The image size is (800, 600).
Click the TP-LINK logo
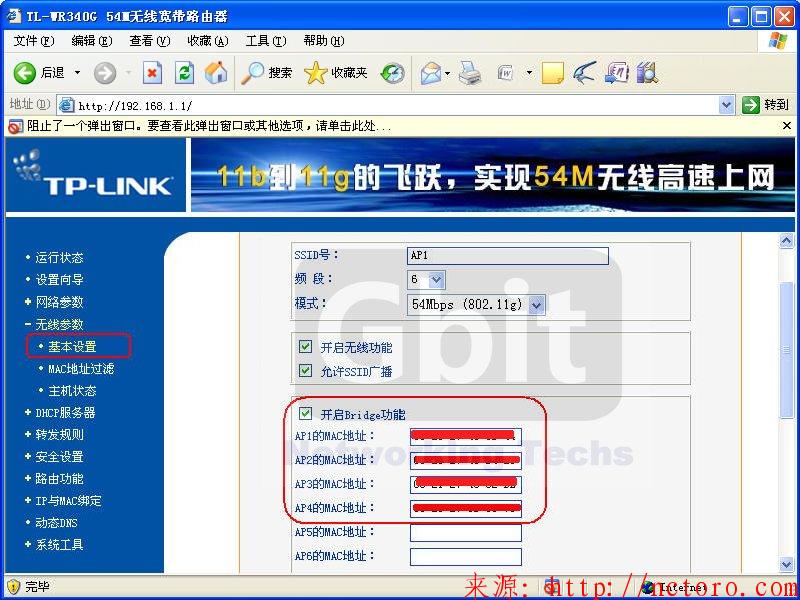pos(95,174)
